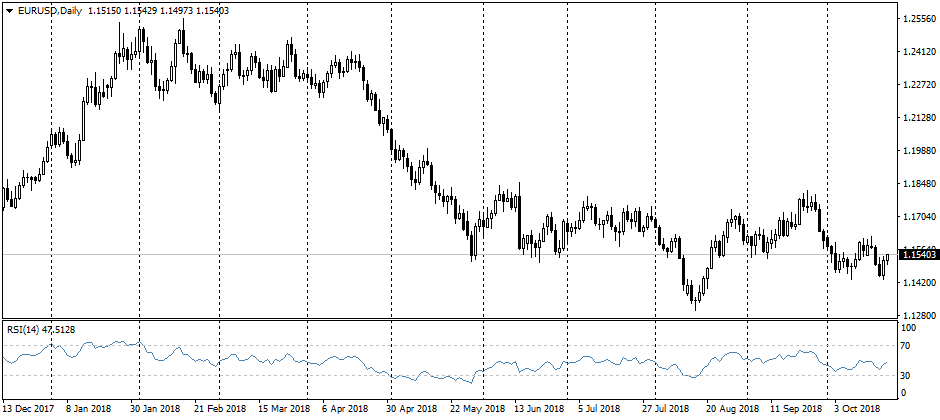Image resolution: width=940 pixels, height=420 pixels.
Task: Click the highlighted current price tag 1.15403
Action: [x=917, y=256]
